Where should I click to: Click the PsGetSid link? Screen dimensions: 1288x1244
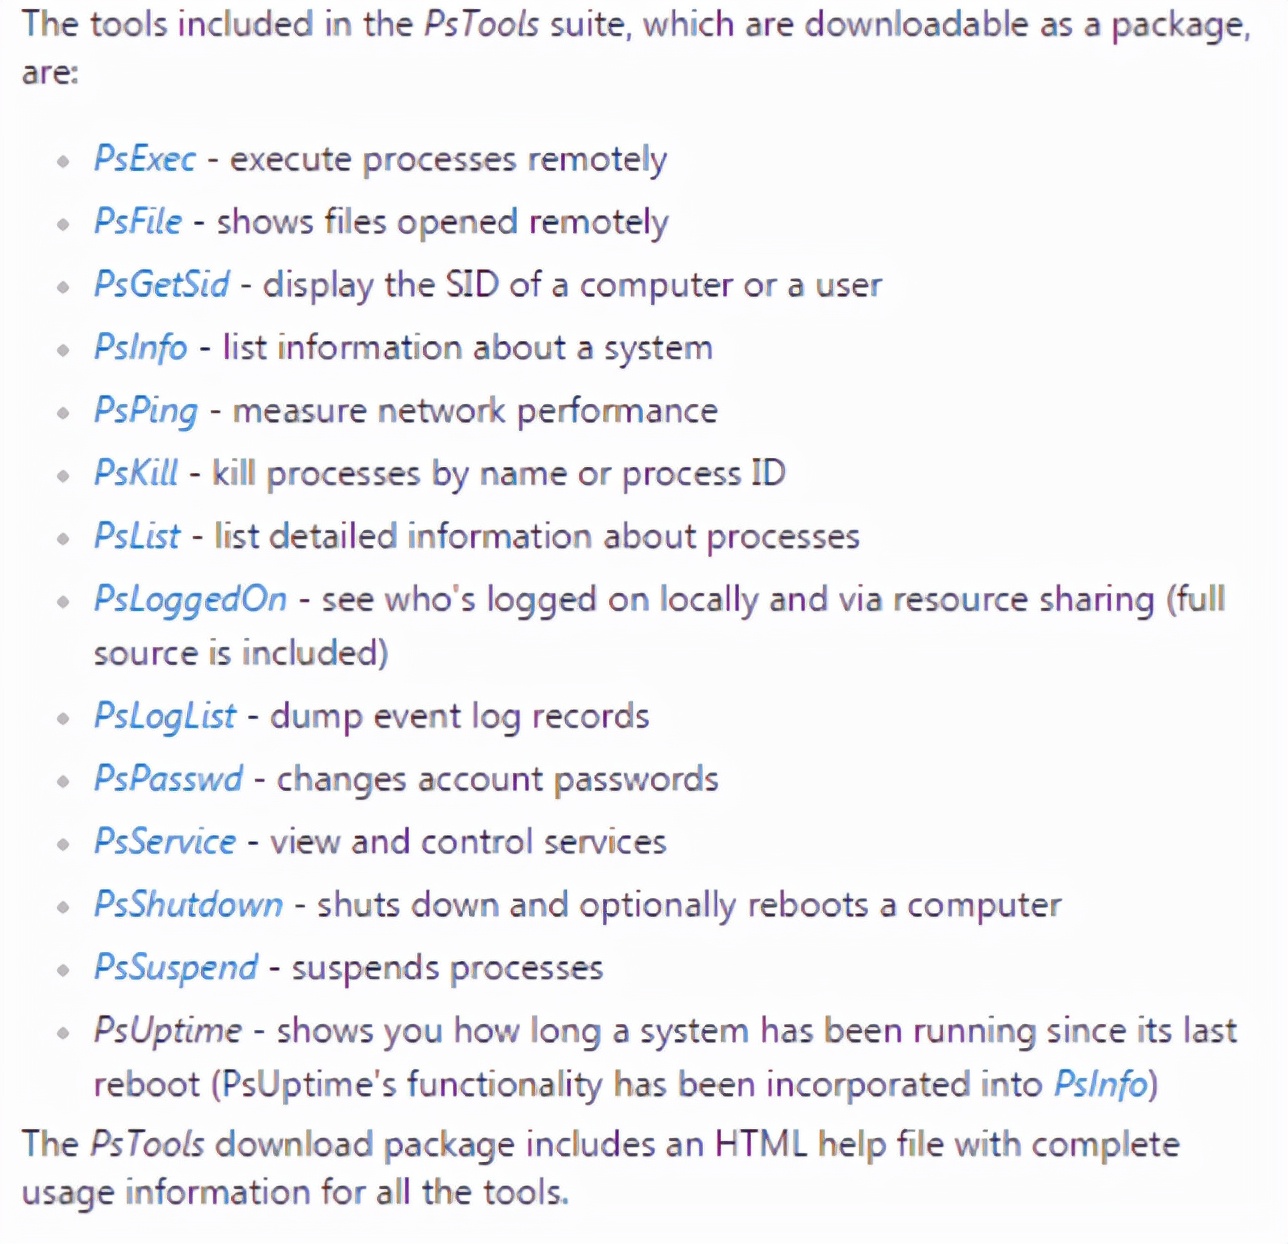click(162, 285)
